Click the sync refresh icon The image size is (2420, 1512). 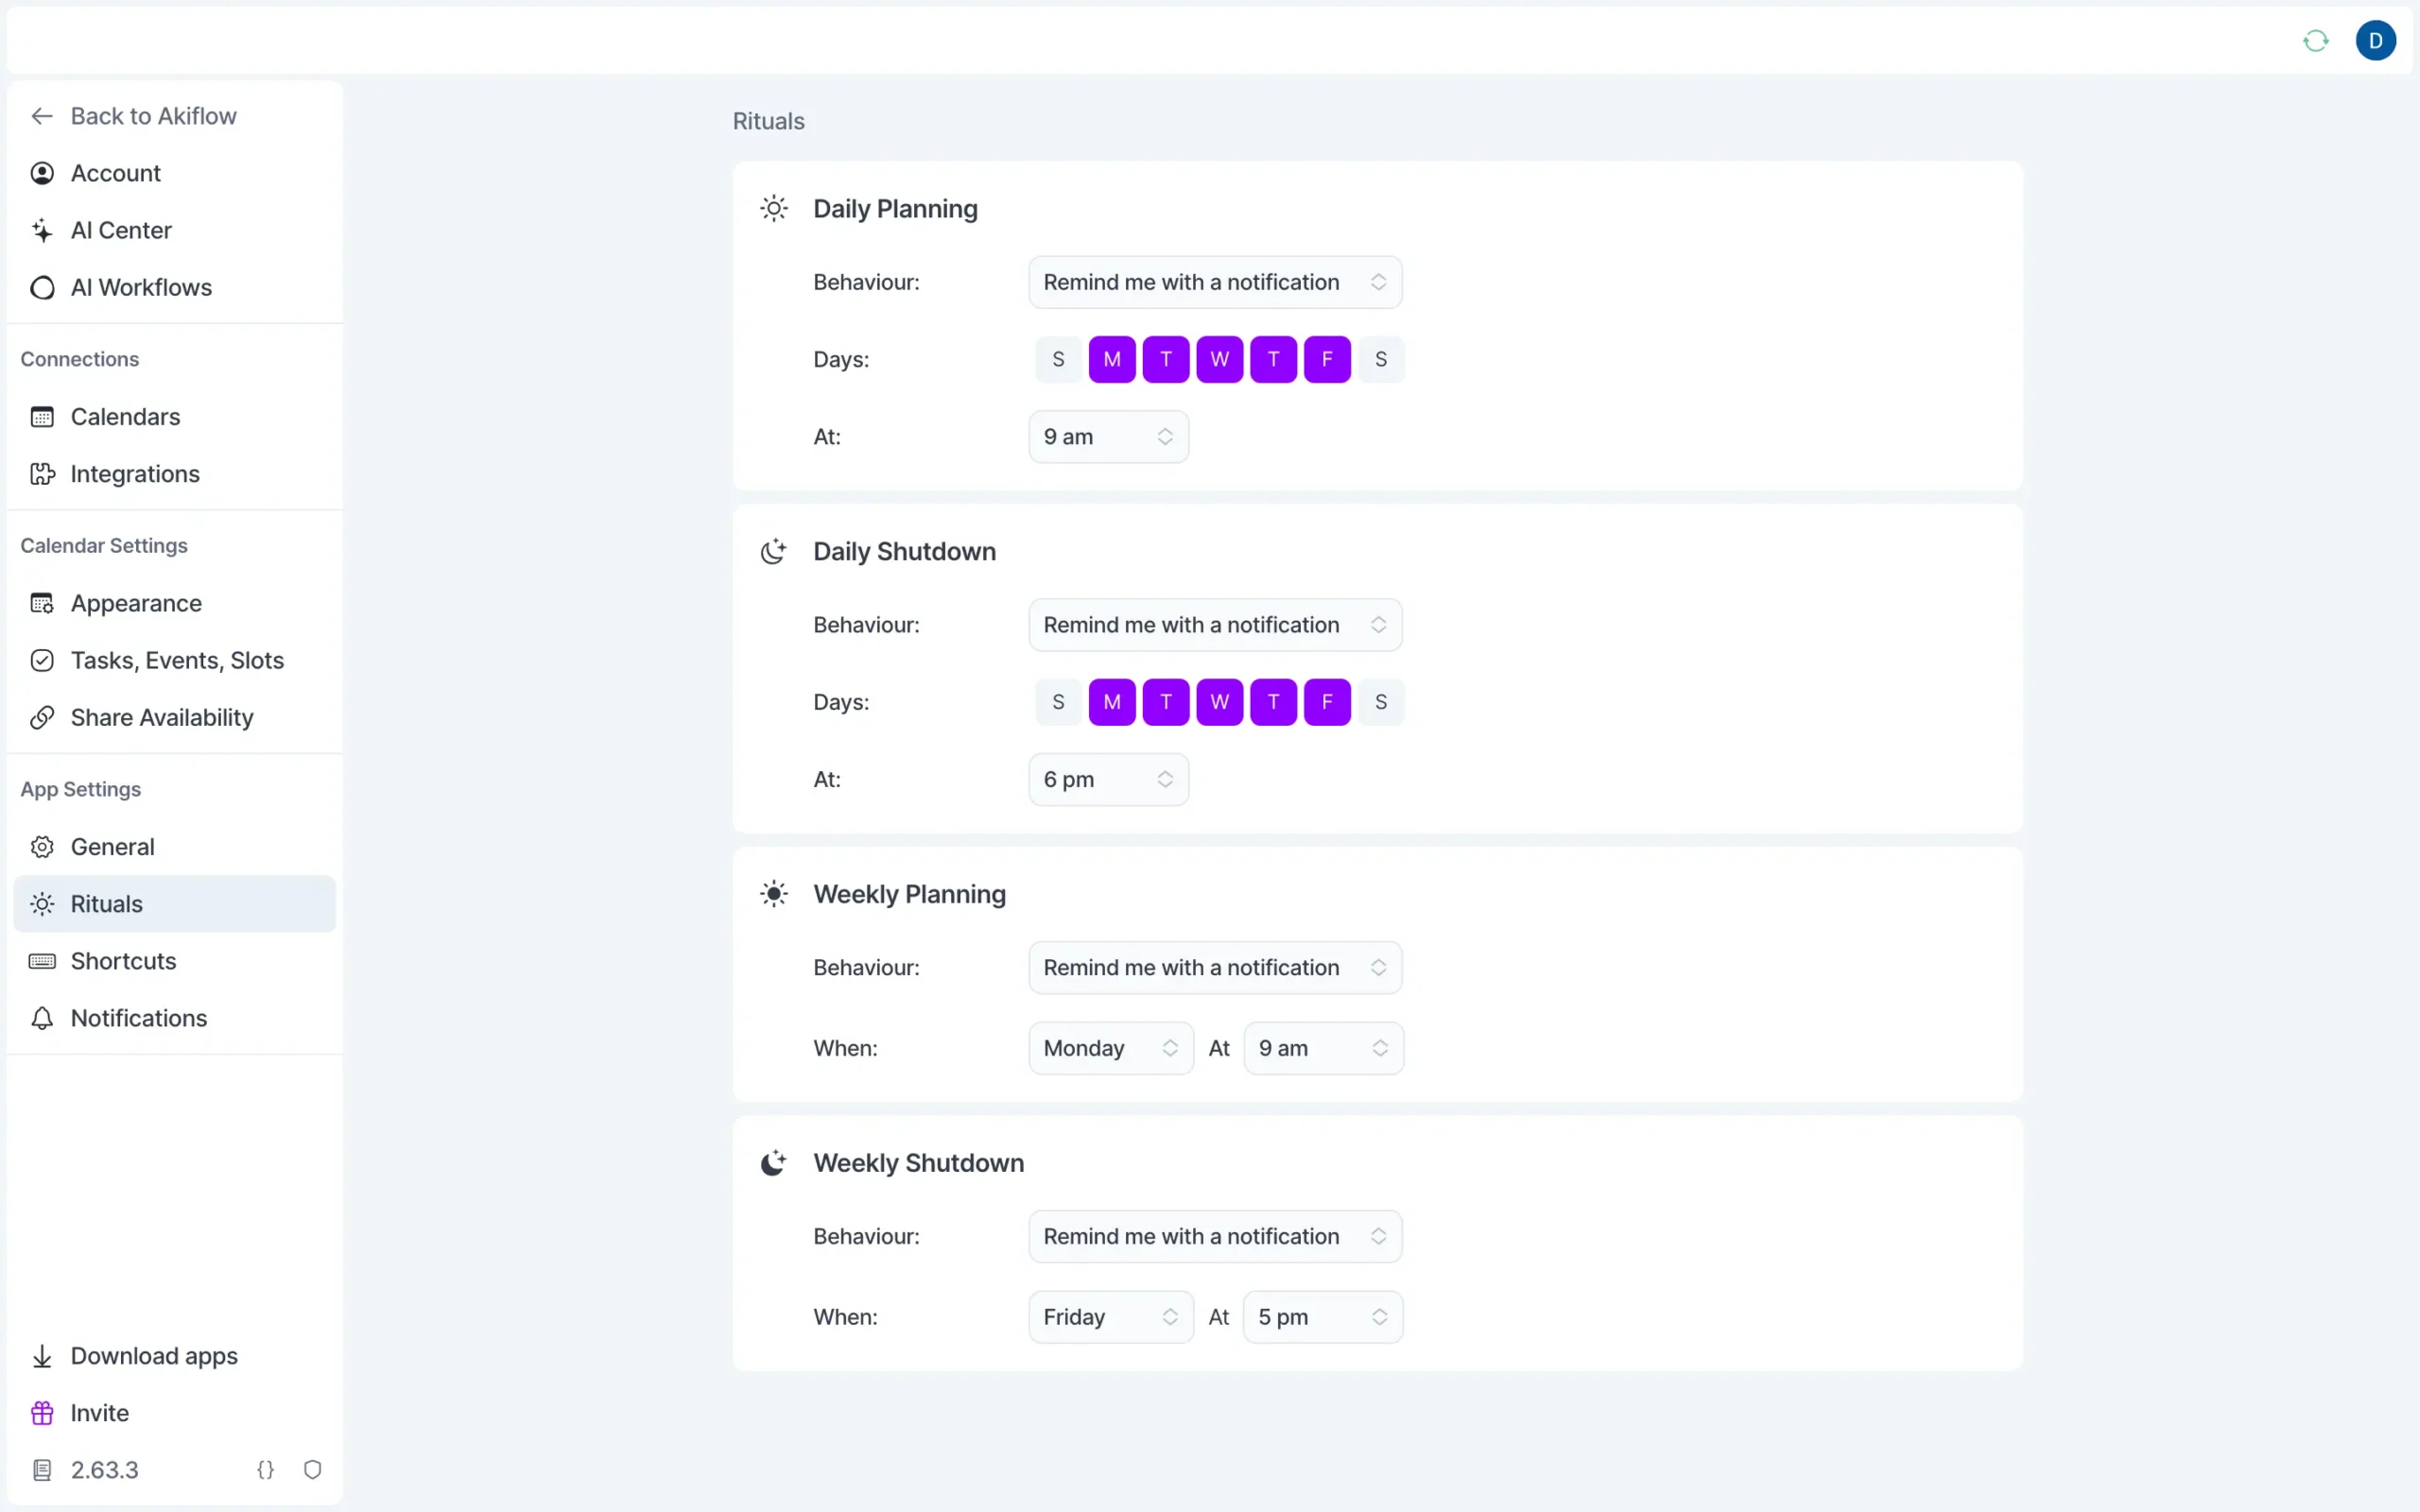[2315, 41]
